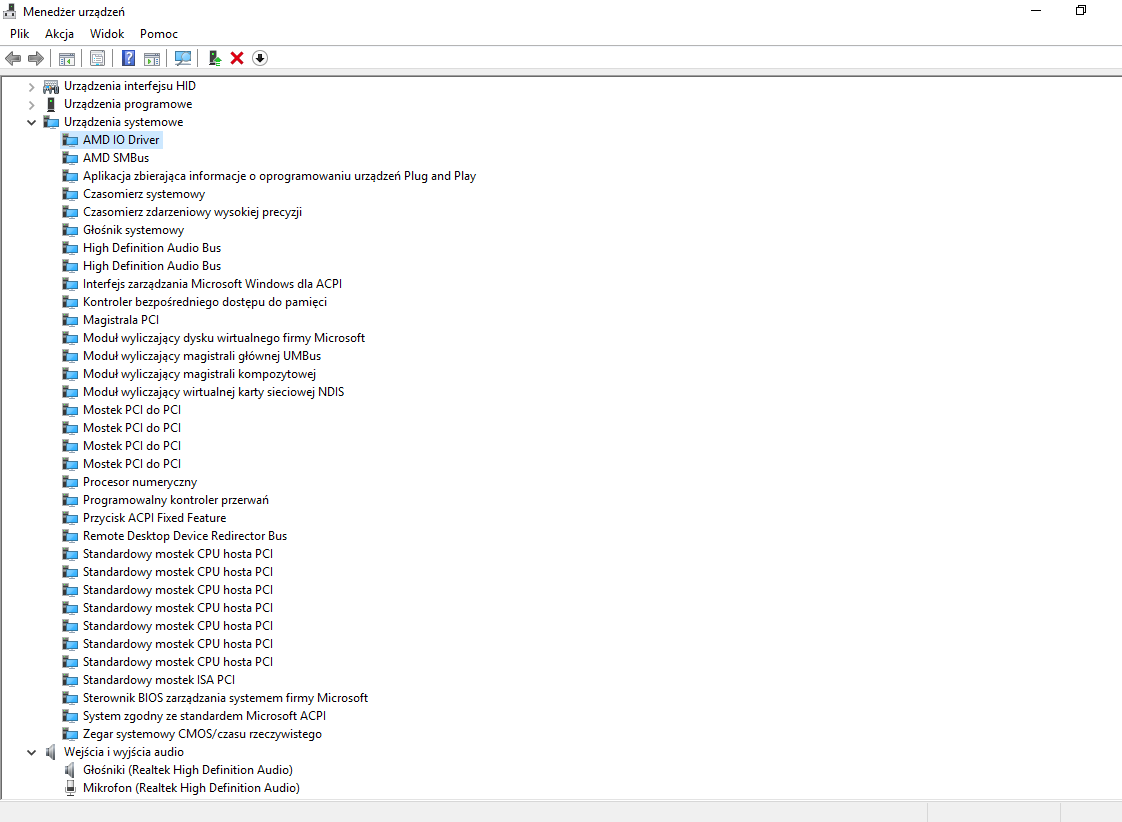Select the AMD IO Driver device
Screen dimensions: 1122x822
[x=121, y=140]
